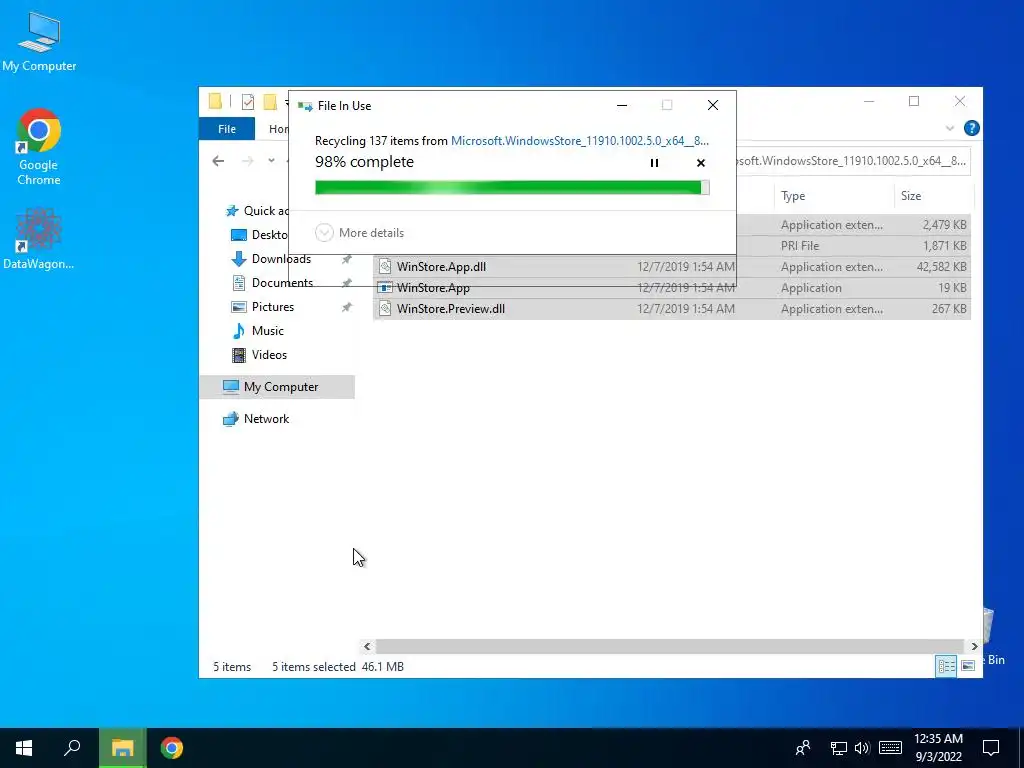Expand More details in File In Use dialog
The width and height of the screenshot is (1024, 768).
(359, 232)
